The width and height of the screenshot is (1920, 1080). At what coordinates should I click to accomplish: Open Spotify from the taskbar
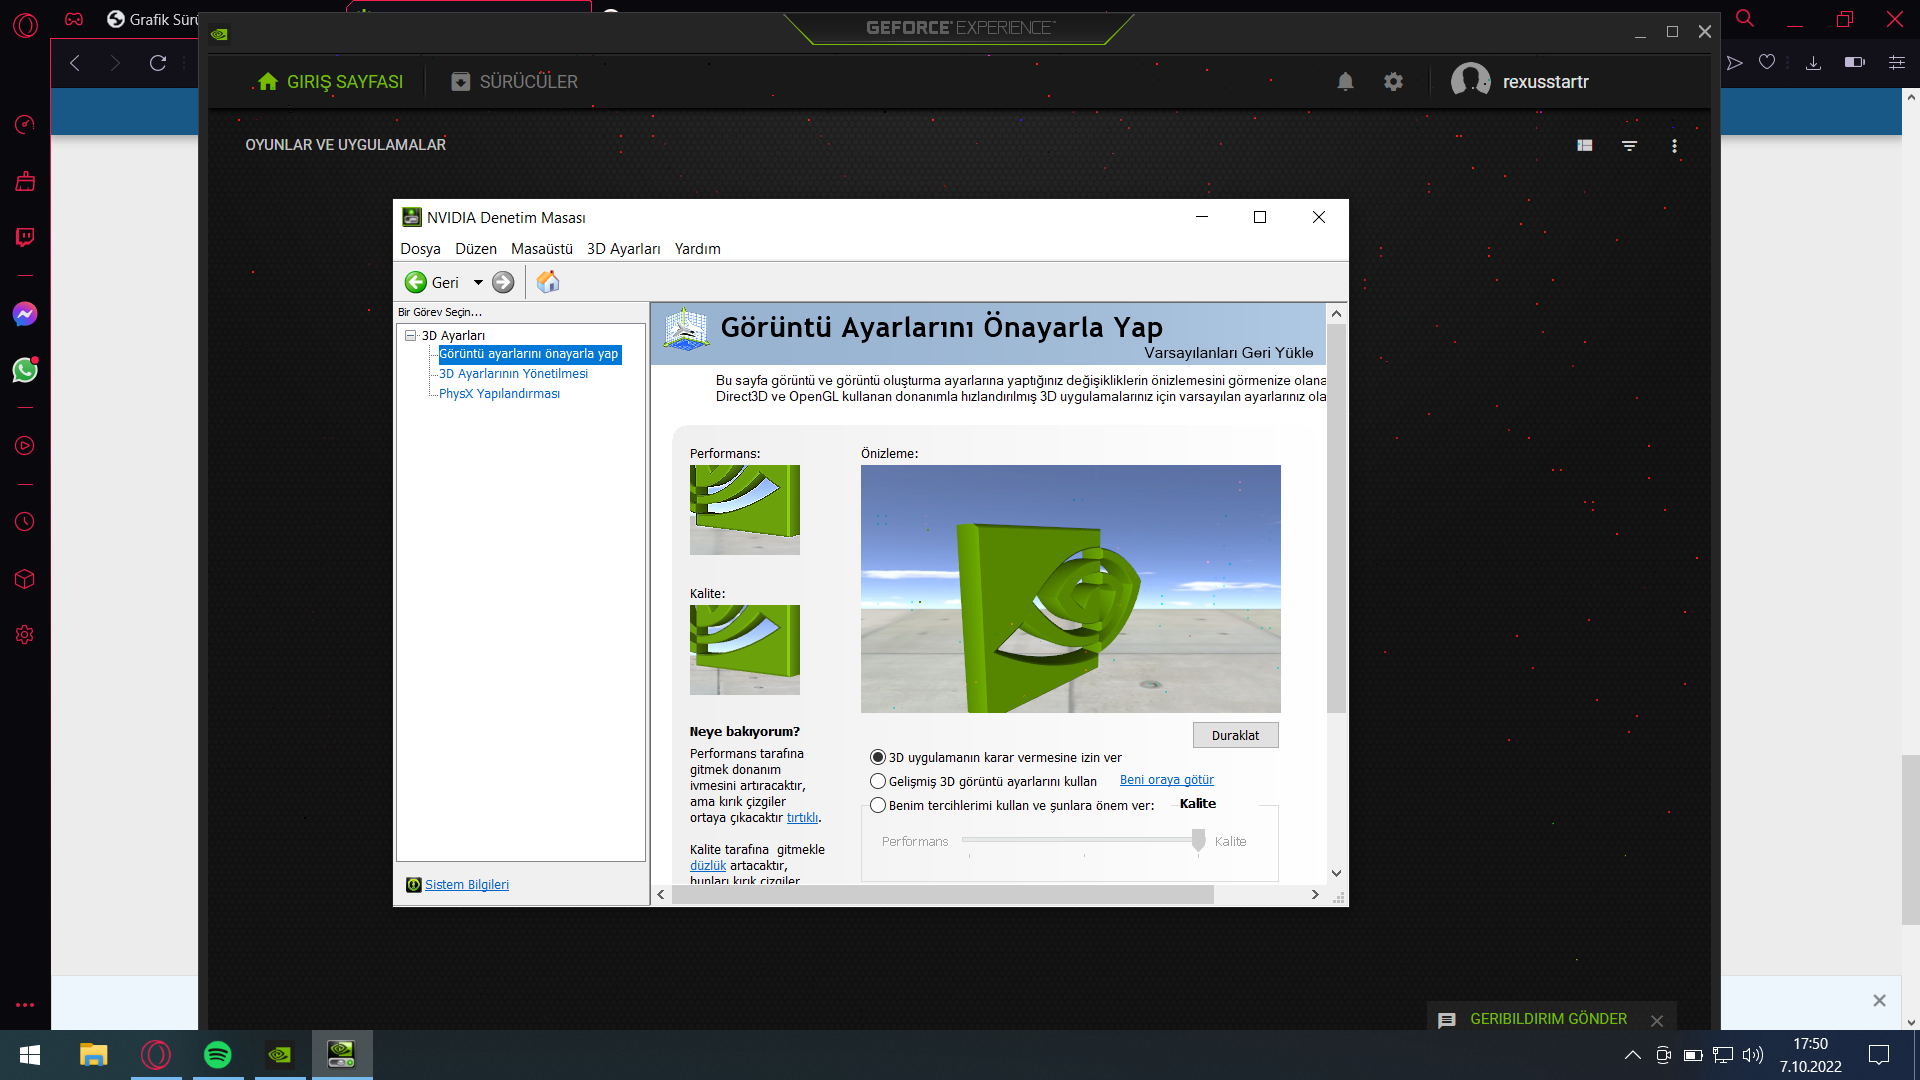pos(217,1055)
